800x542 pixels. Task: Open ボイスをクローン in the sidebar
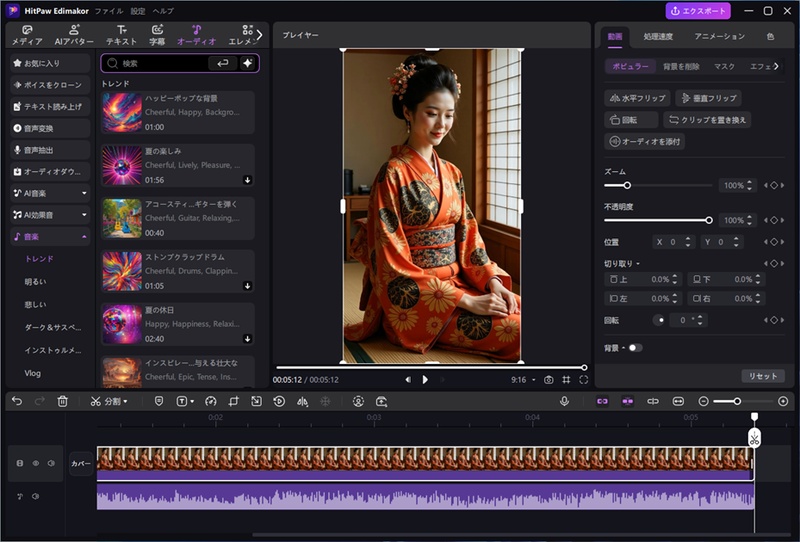(50, 85)
